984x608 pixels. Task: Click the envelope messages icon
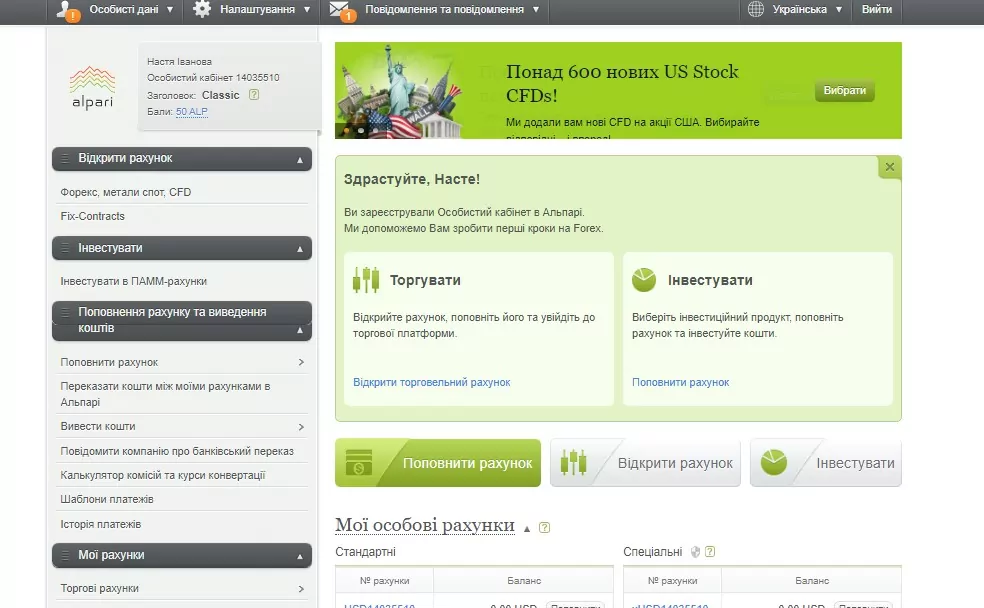point(342,11)
